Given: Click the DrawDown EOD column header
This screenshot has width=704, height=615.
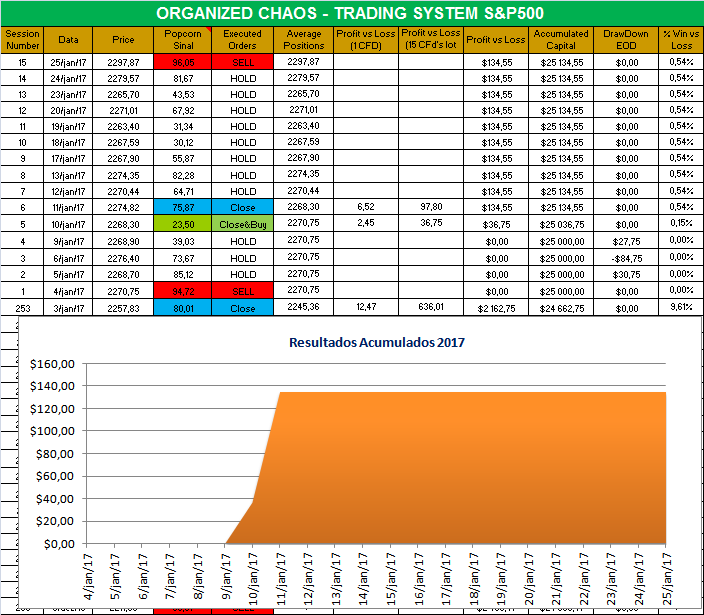Looking at the screenshot, I should point(626,40).
